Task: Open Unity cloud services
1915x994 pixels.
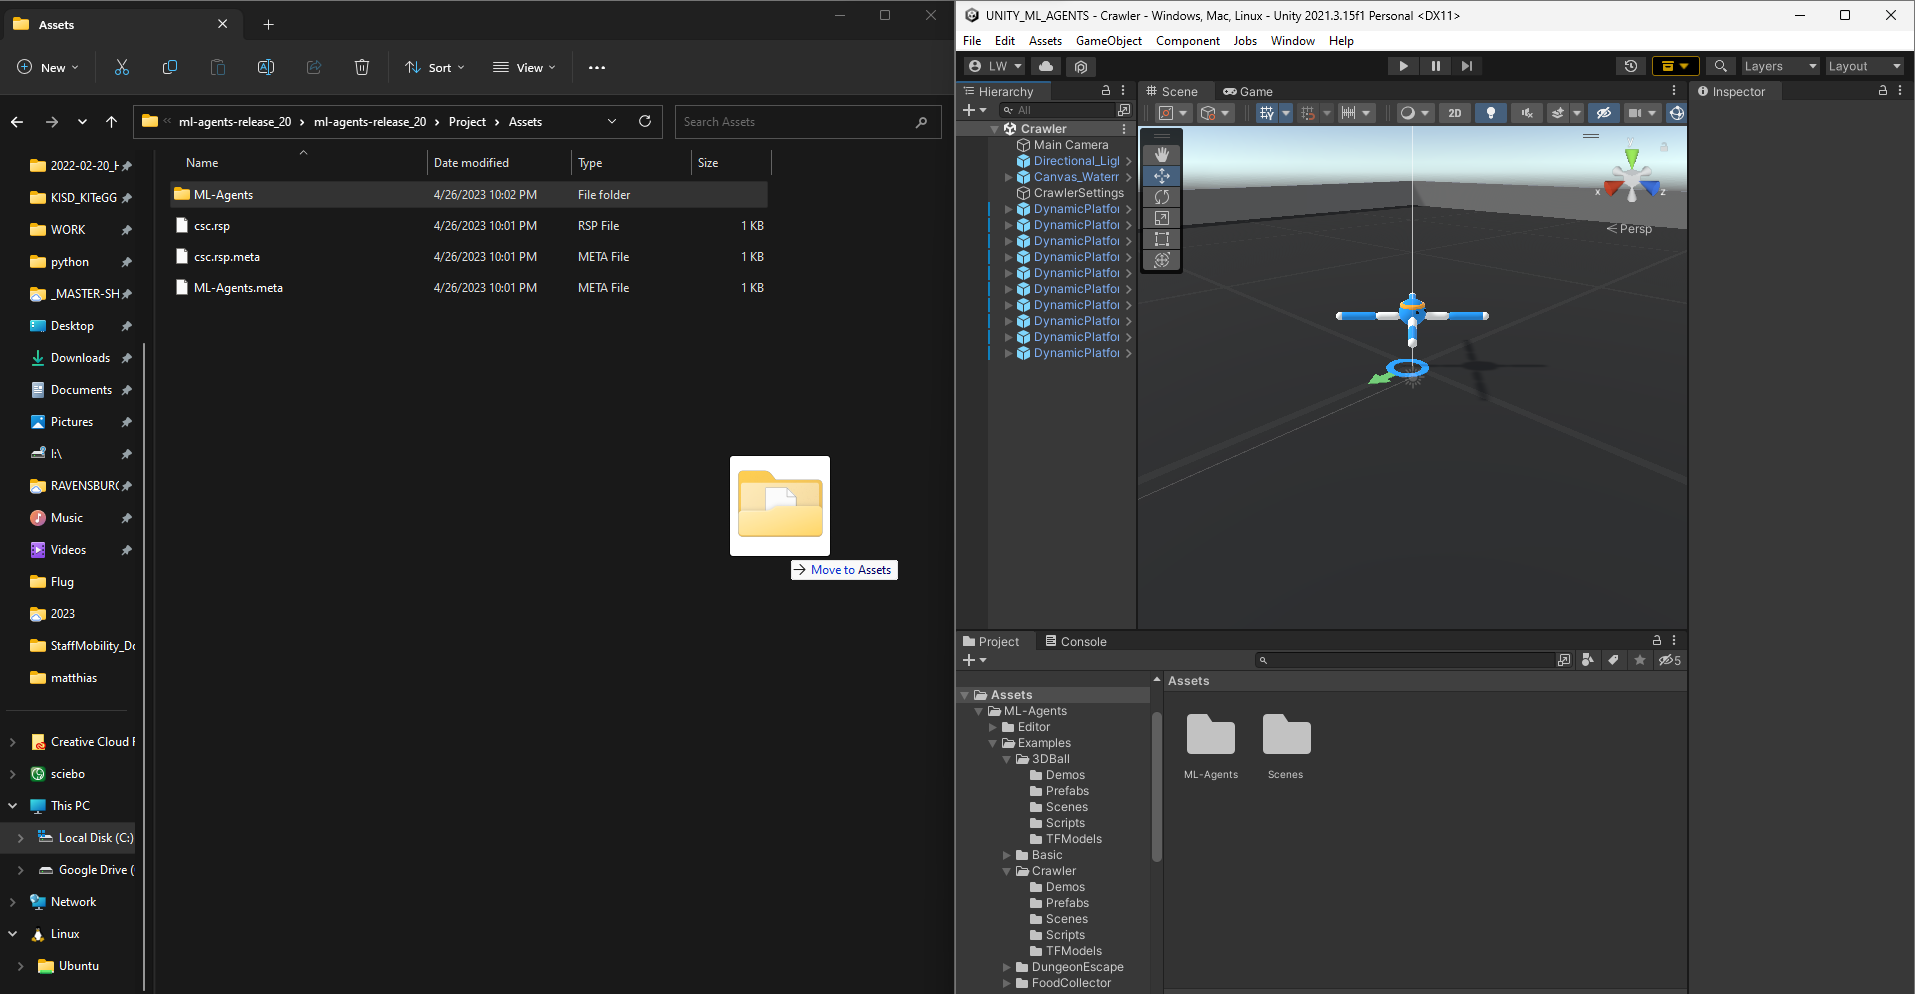Action: tap(1046, 66)
